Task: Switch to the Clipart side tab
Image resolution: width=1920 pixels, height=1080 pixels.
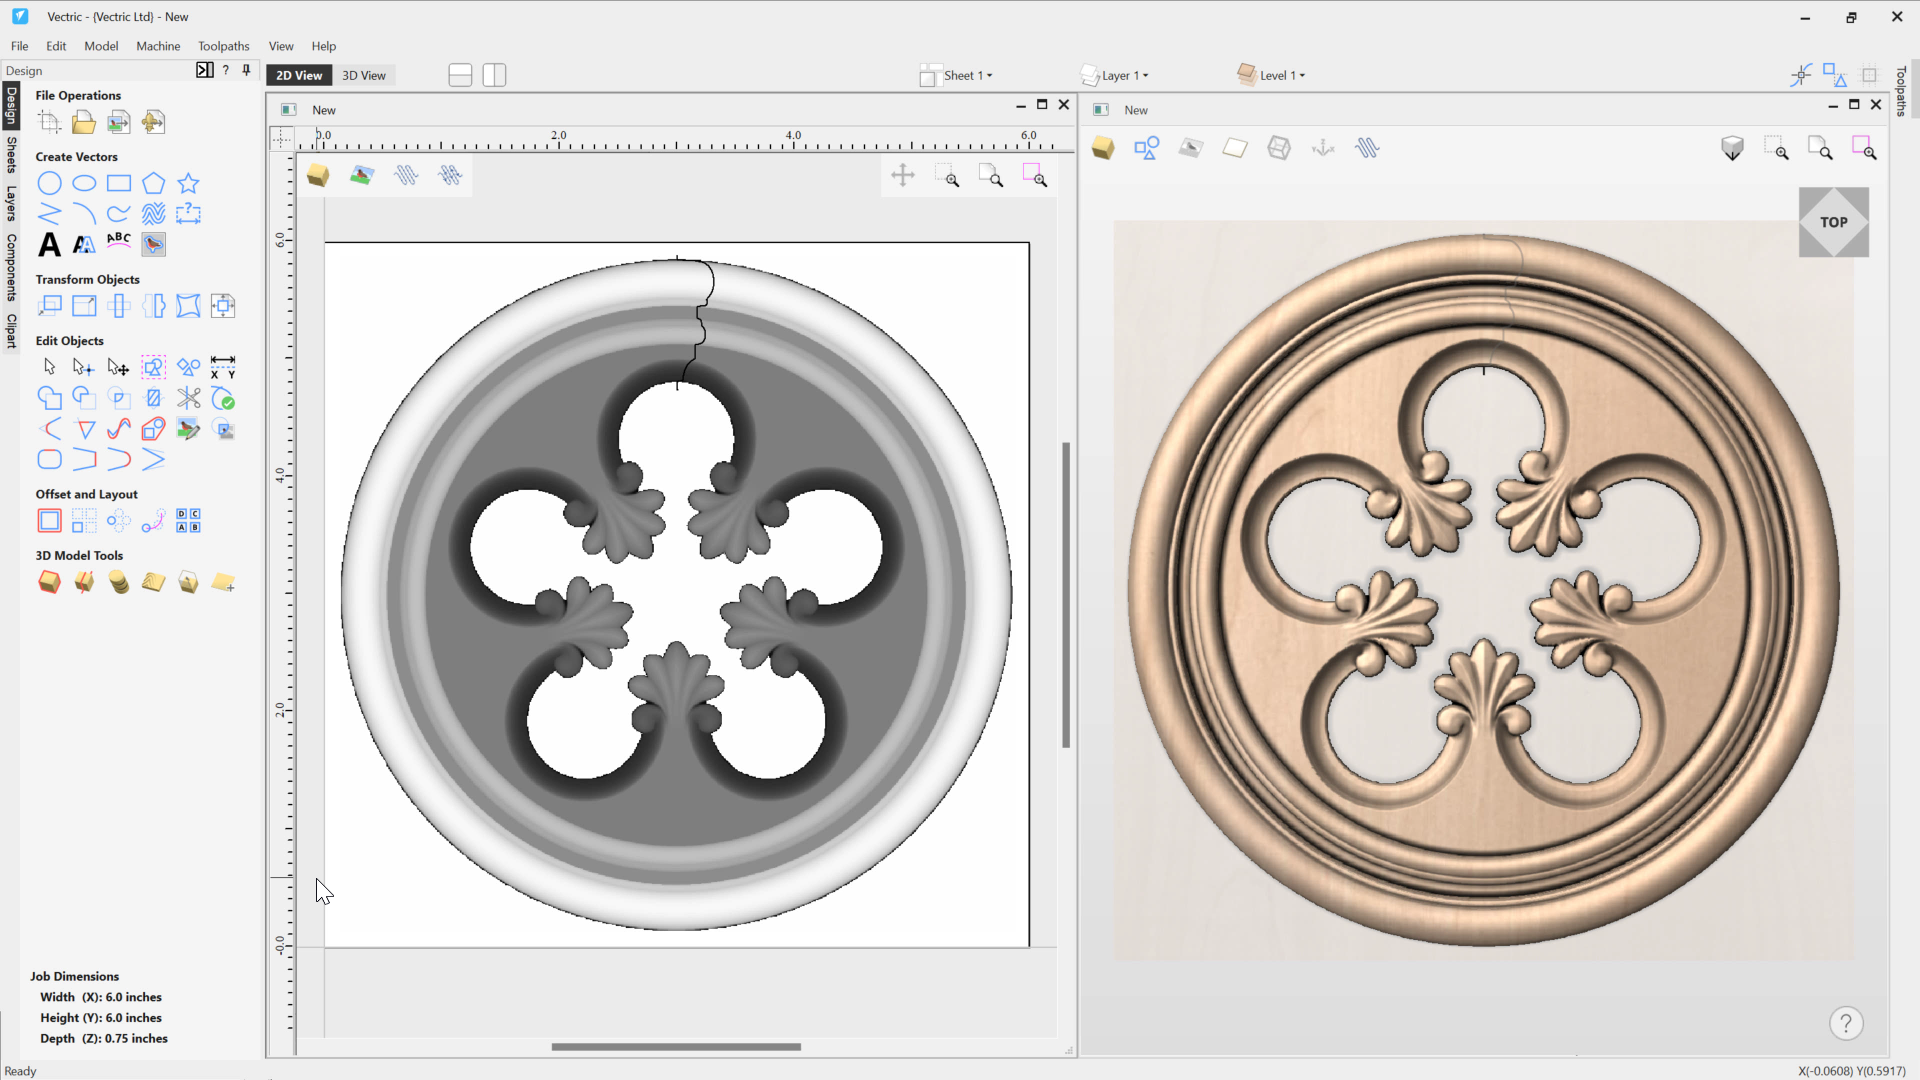Action: 11,330
